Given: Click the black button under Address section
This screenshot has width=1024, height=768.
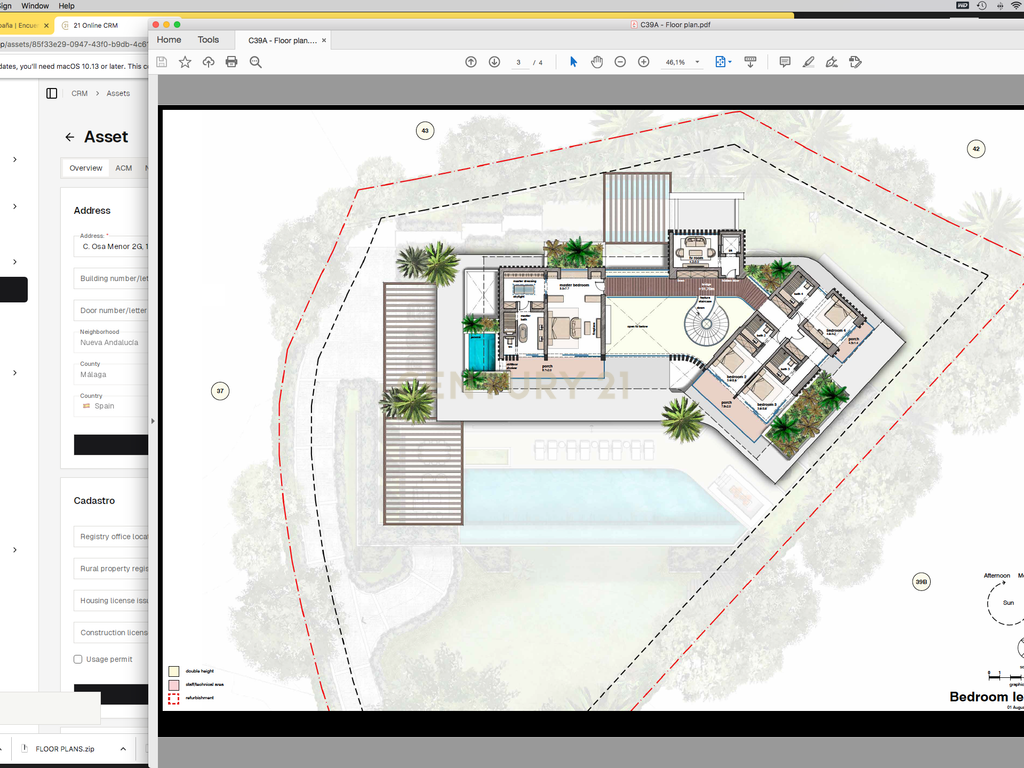Looking at the screenshot, I should [x=111, y=445].
